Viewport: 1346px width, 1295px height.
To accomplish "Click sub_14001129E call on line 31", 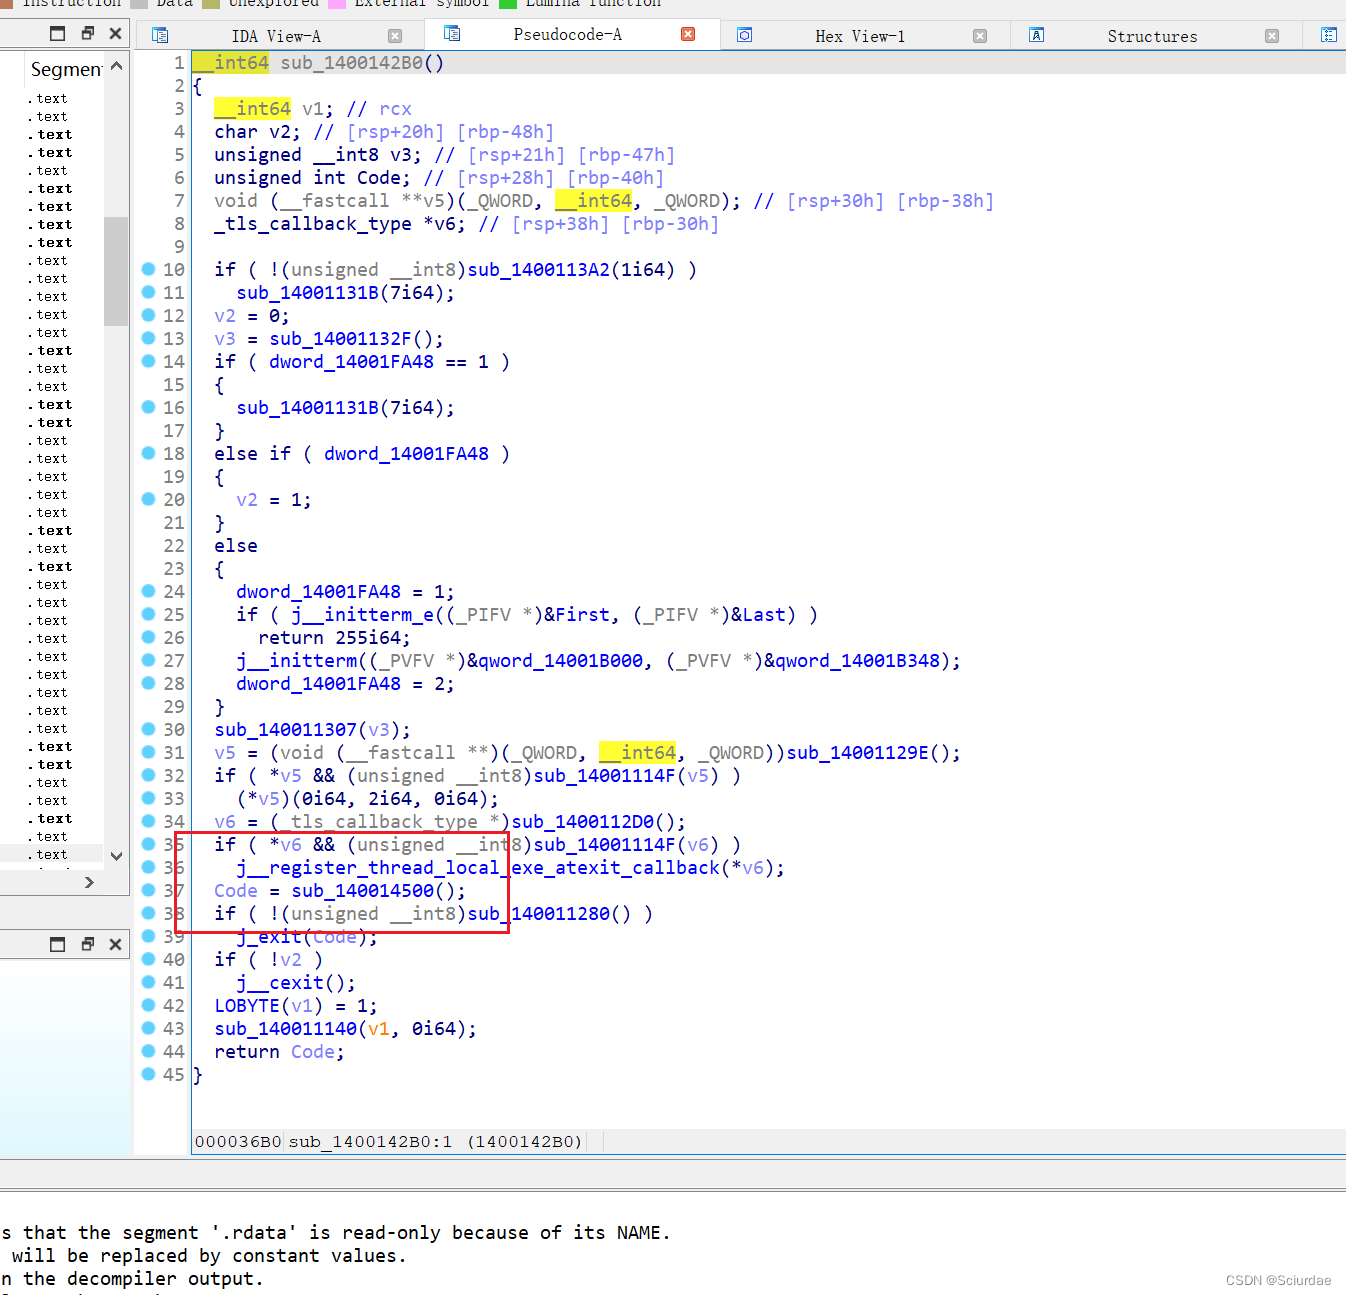I will point(857,753).
